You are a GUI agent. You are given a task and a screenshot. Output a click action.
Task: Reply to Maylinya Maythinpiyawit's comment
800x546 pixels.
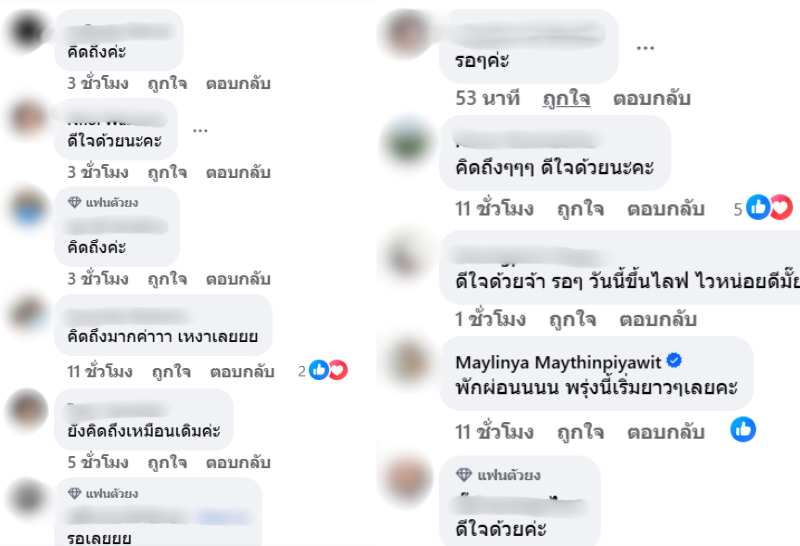point(666,432)
